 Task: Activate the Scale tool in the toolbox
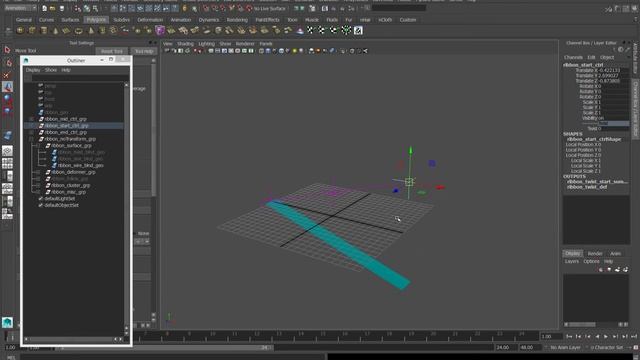pyautogui.click(x=7, y=111)
